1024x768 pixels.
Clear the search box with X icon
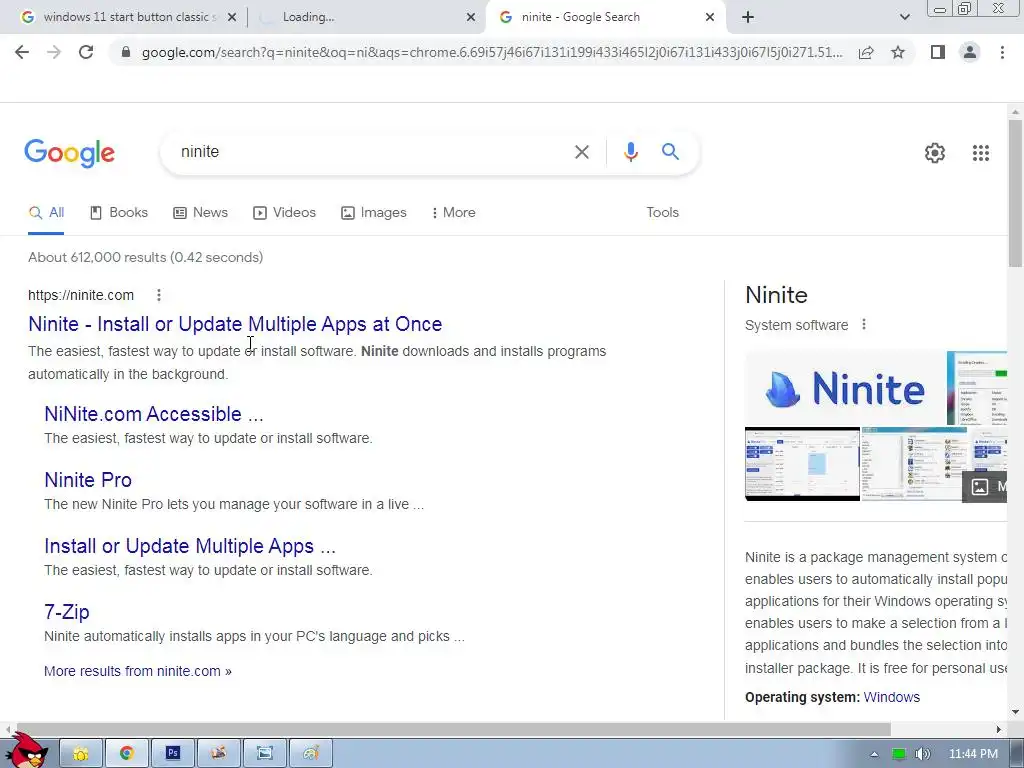[x=581, y=152]
